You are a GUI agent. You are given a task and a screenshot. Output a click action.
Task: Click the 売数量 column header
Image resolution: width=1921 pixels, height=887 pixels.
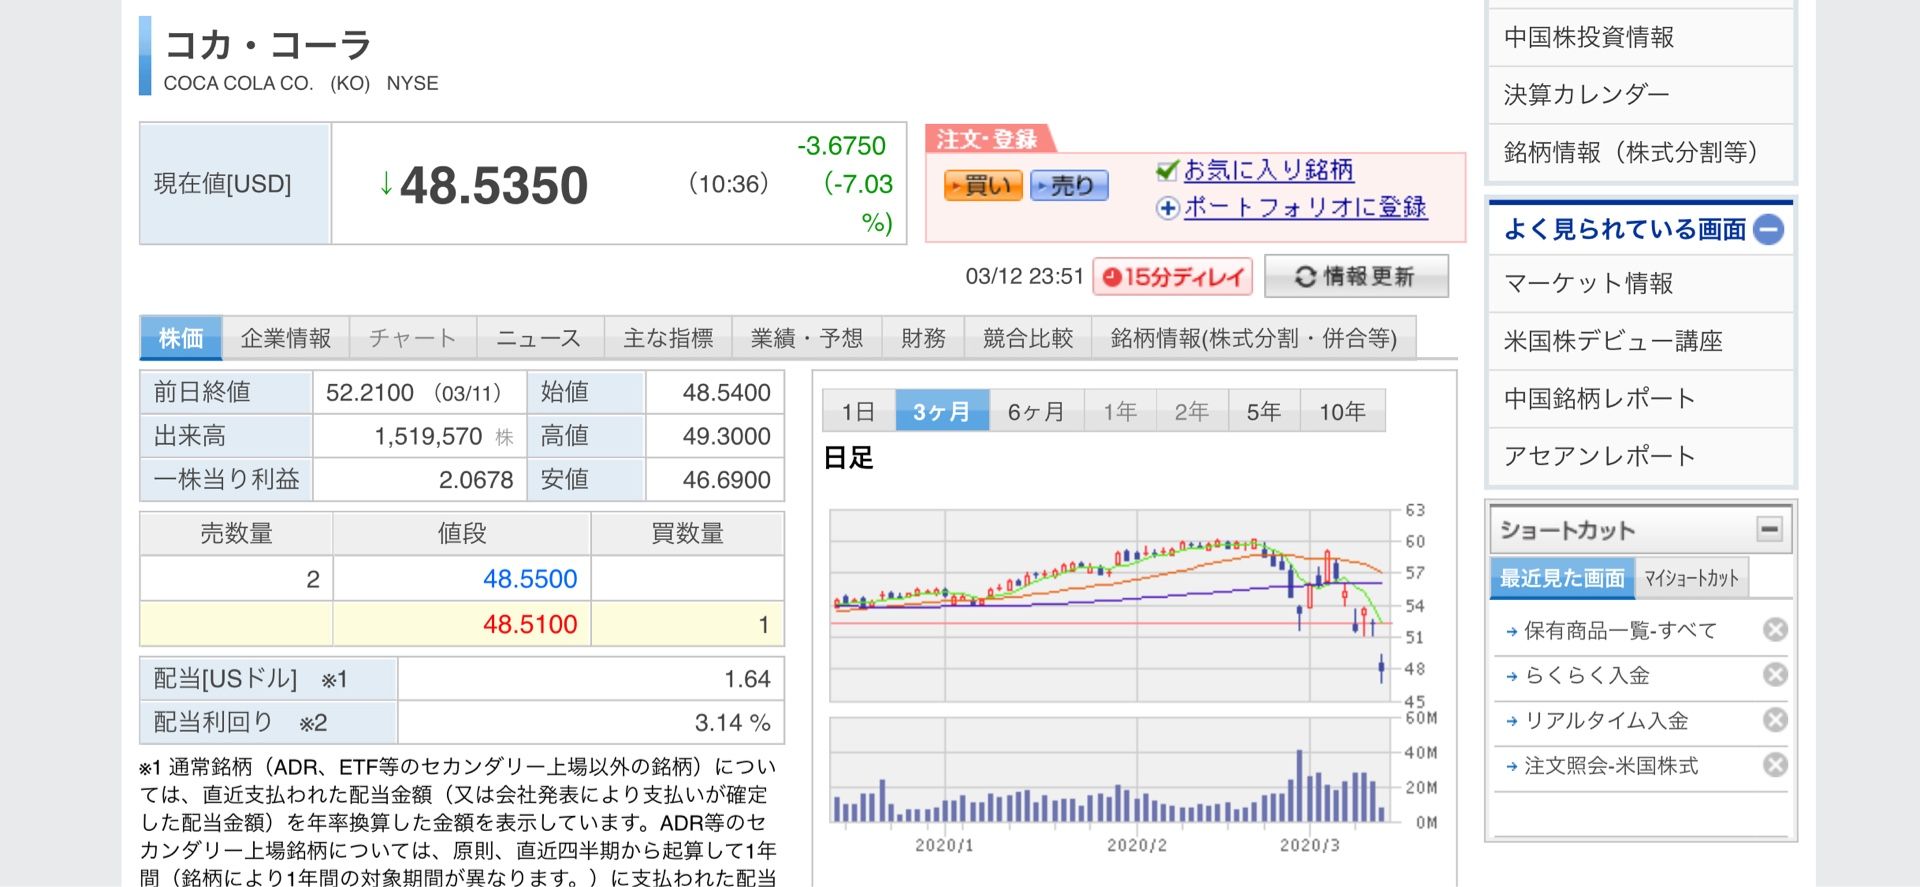click(237, 534)
